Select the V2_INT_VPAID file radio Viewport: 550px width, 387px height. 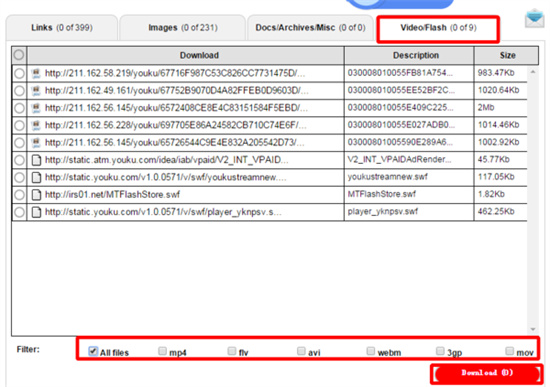point(19,160)
